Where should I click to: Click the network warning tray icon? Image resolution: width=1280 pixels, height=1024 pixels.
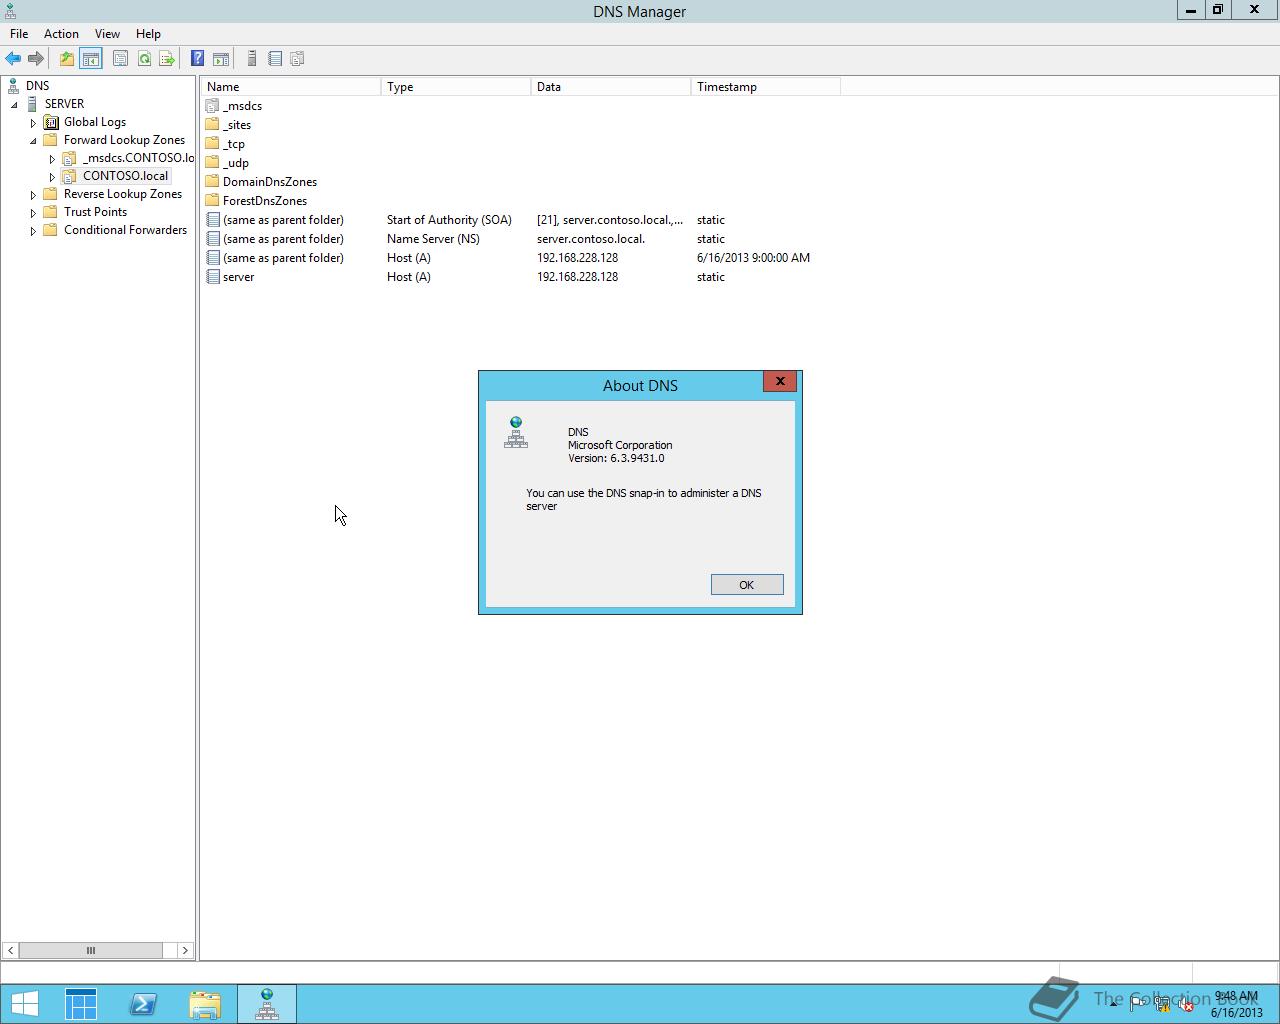click(x=1162, y=1005)
